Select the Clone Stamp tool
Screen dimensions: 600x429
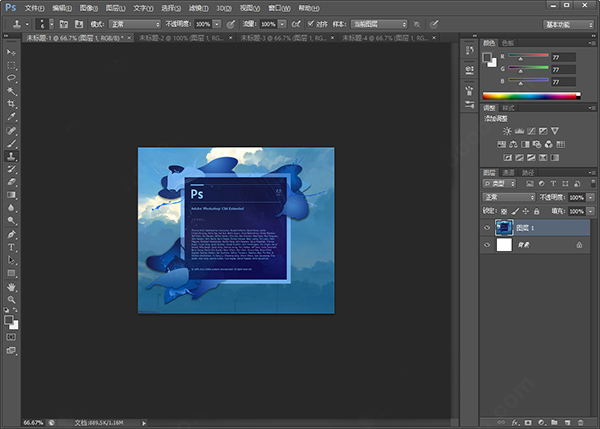[x=11, y=156]
